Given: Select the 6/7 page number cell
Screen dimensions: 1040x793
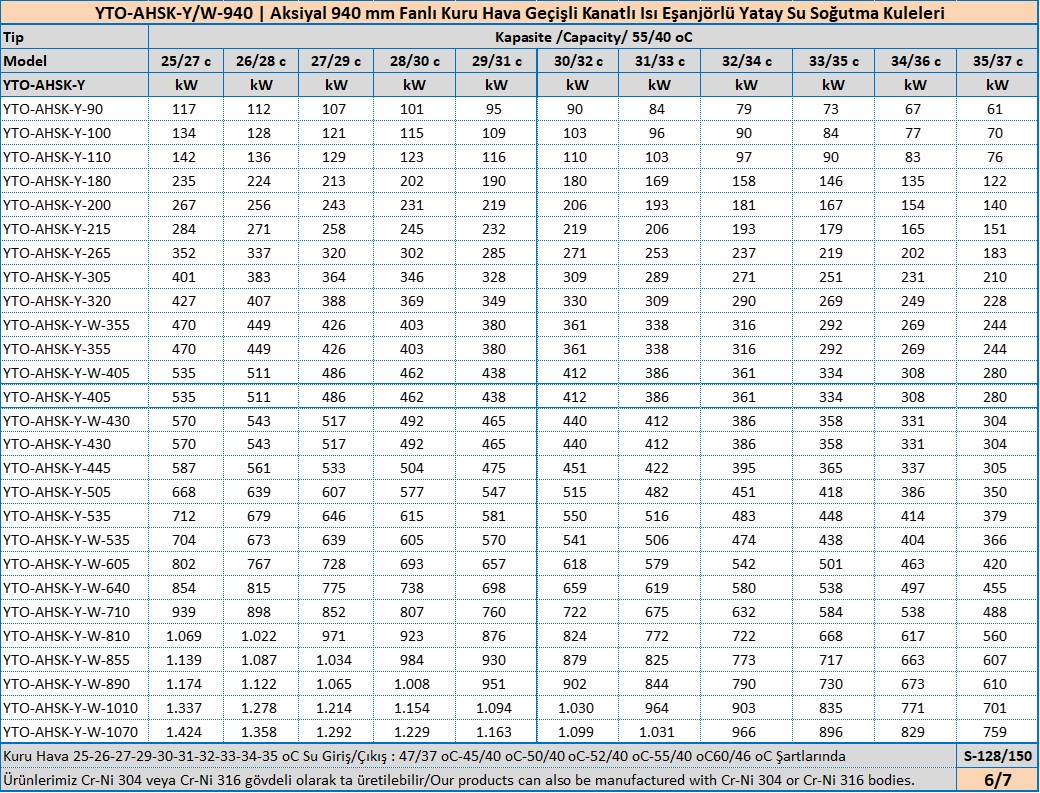Looking at the screenshot, I should (997, 779).
